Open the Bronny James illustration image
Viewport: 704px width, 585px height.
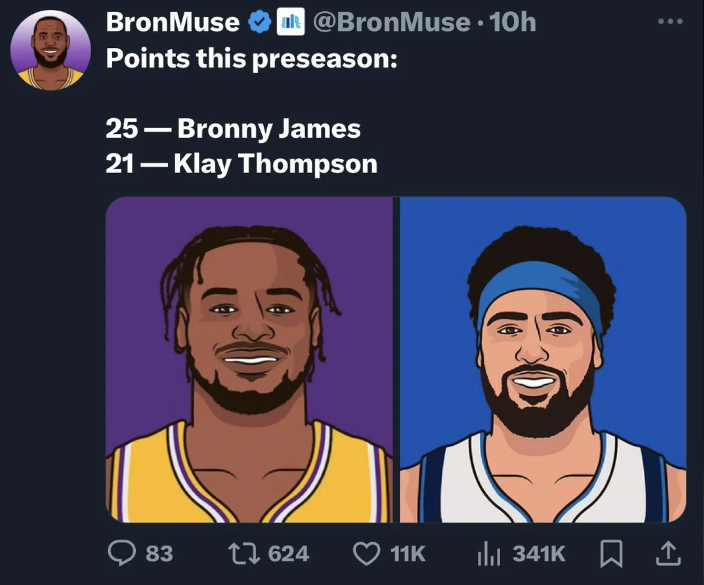[x=249, y=358]
